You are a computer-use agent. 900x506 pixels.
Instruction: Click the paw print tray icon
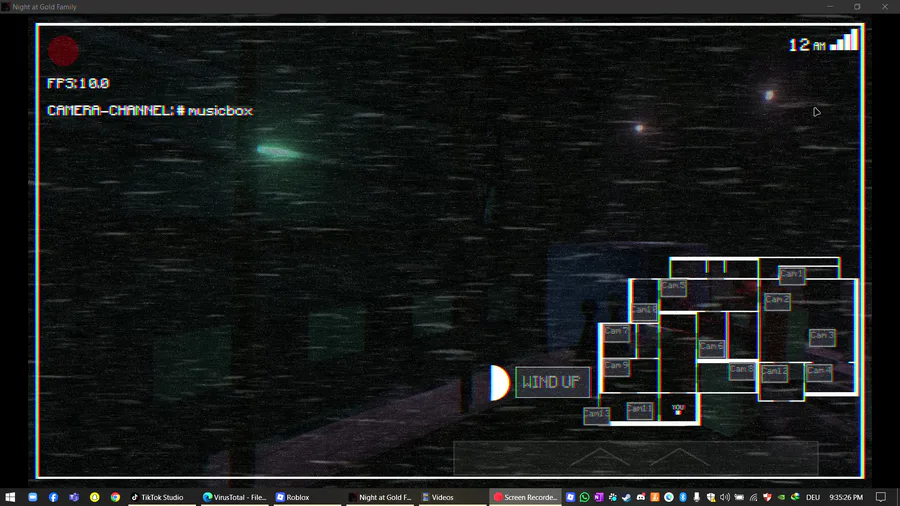tap(612, 497)
